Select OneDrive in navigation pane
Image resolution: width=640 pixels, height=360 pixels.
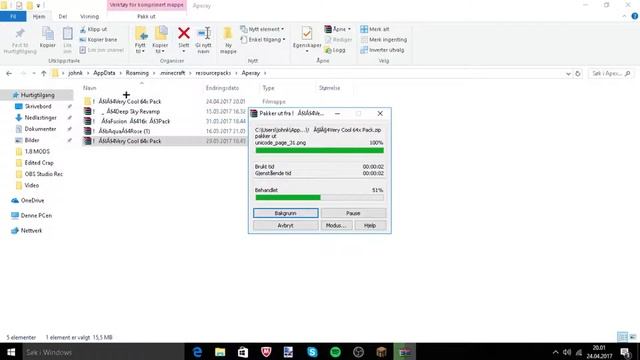click(x=32, y=200)
